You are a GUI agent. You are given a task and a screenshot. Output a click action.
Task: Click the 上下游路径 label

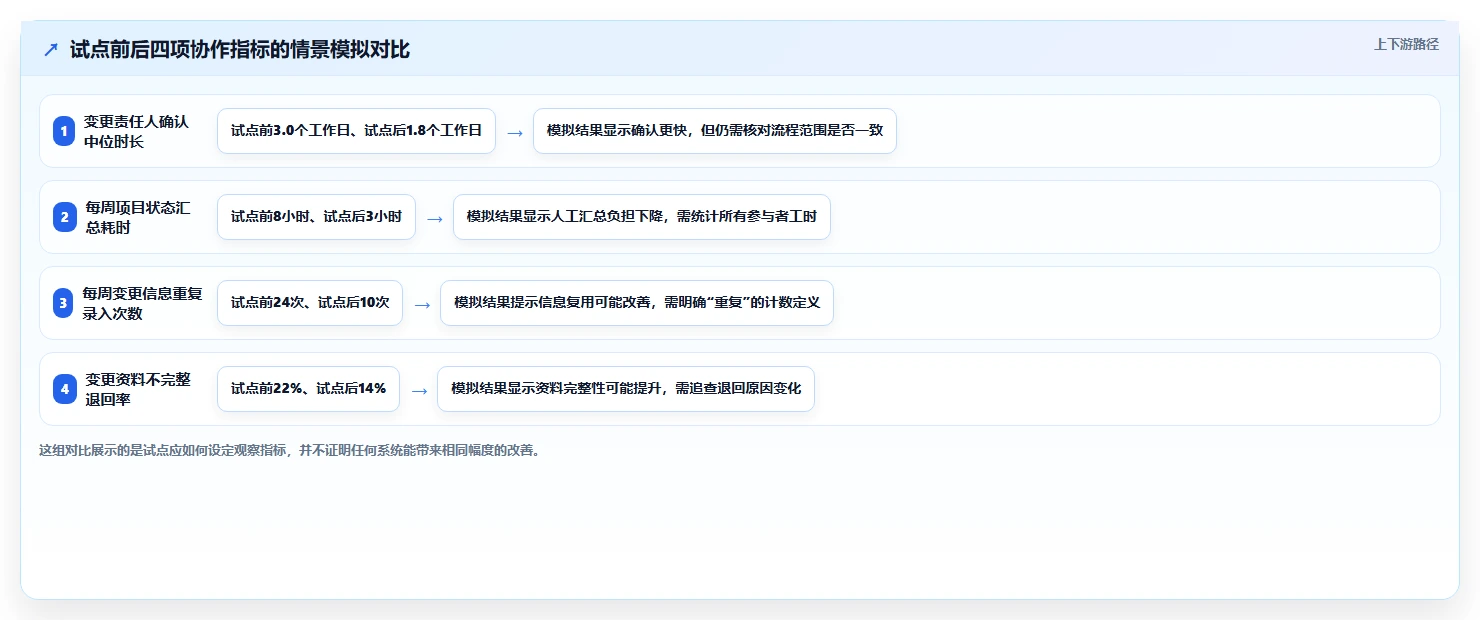[x=1406, y=44]
